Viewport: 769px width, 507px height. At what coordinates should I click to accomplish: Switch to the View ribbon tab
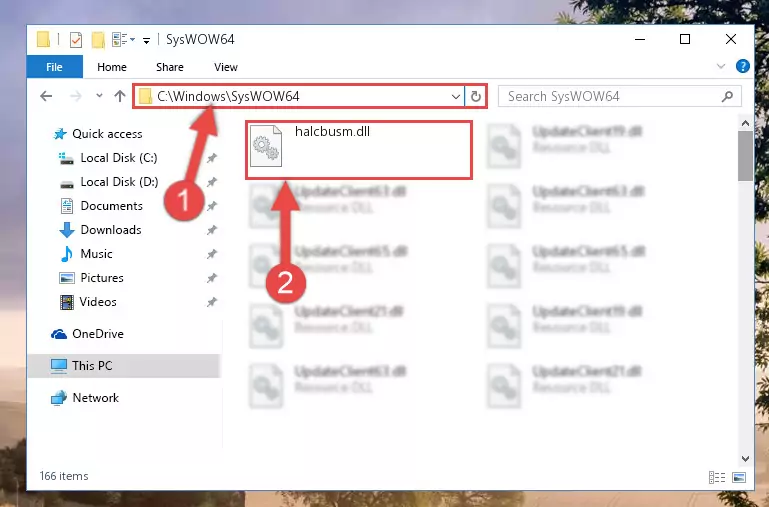point(226,67)
